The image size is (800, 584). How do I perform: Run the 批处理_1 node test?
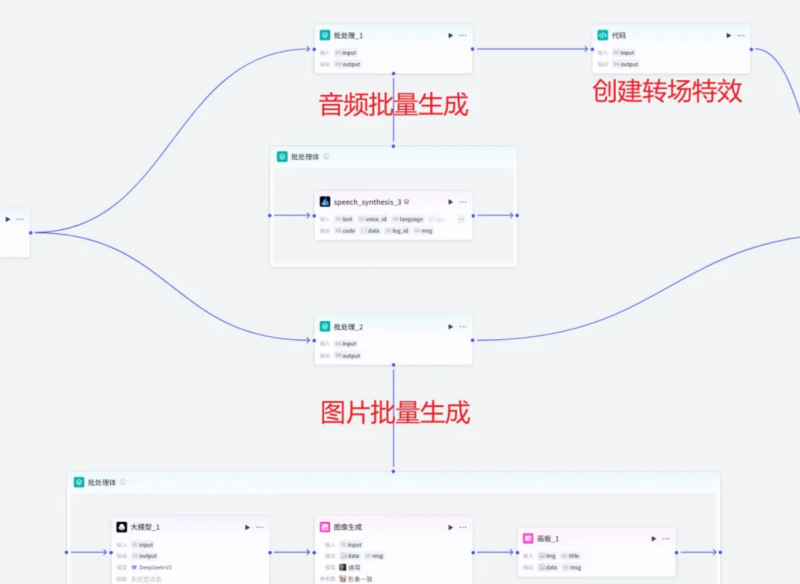(451, 35)
